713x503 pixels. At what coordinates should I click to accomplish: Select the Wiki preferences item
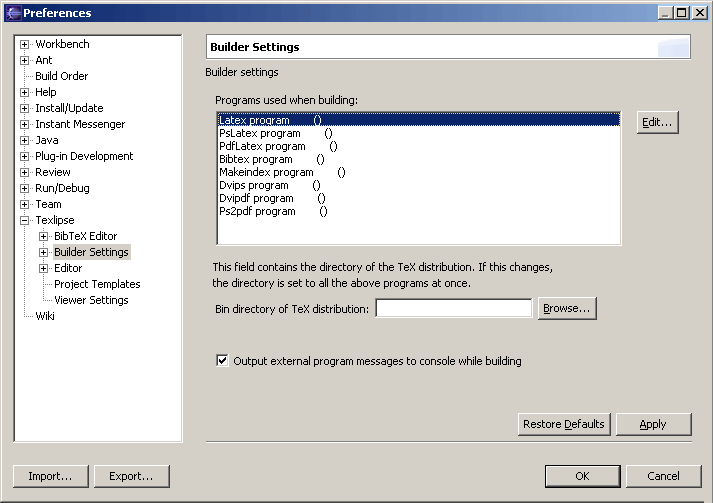45,316
